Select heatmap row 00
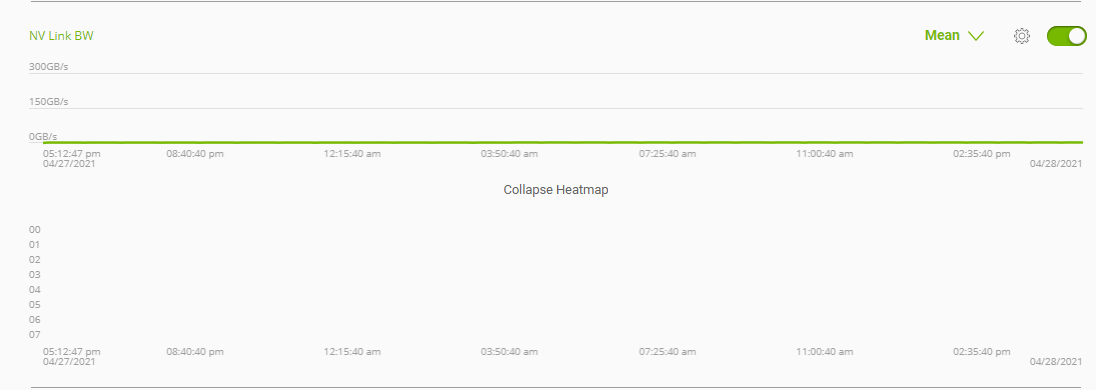Viewport: 1096px width, 390px height. point(34,230)
